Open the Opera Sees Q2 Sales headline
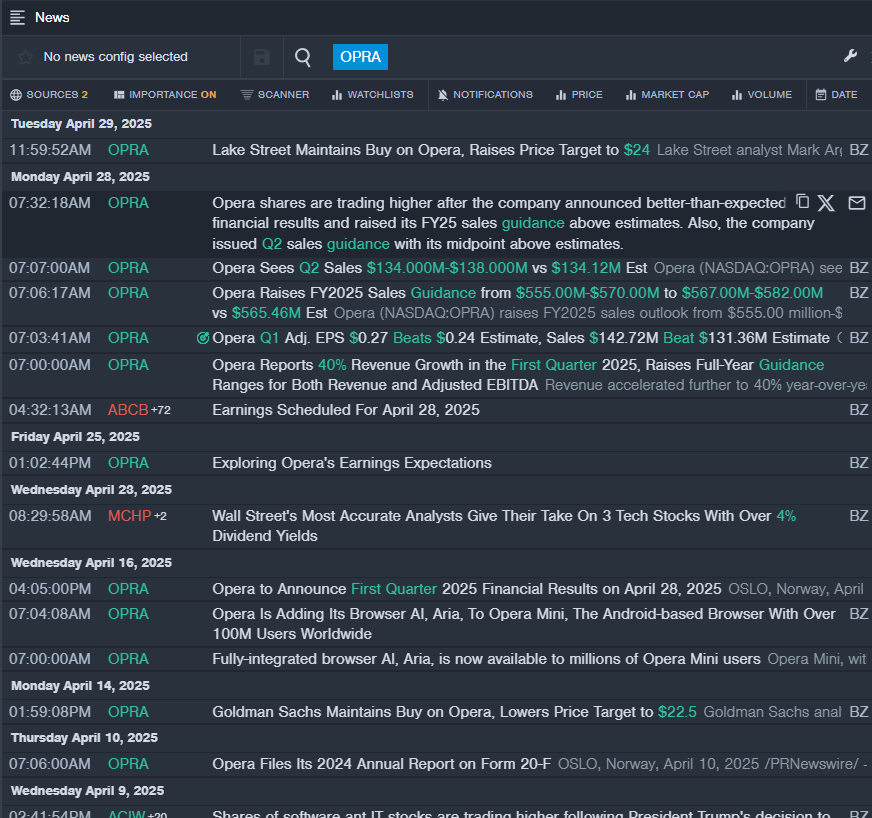 [429, 268]
